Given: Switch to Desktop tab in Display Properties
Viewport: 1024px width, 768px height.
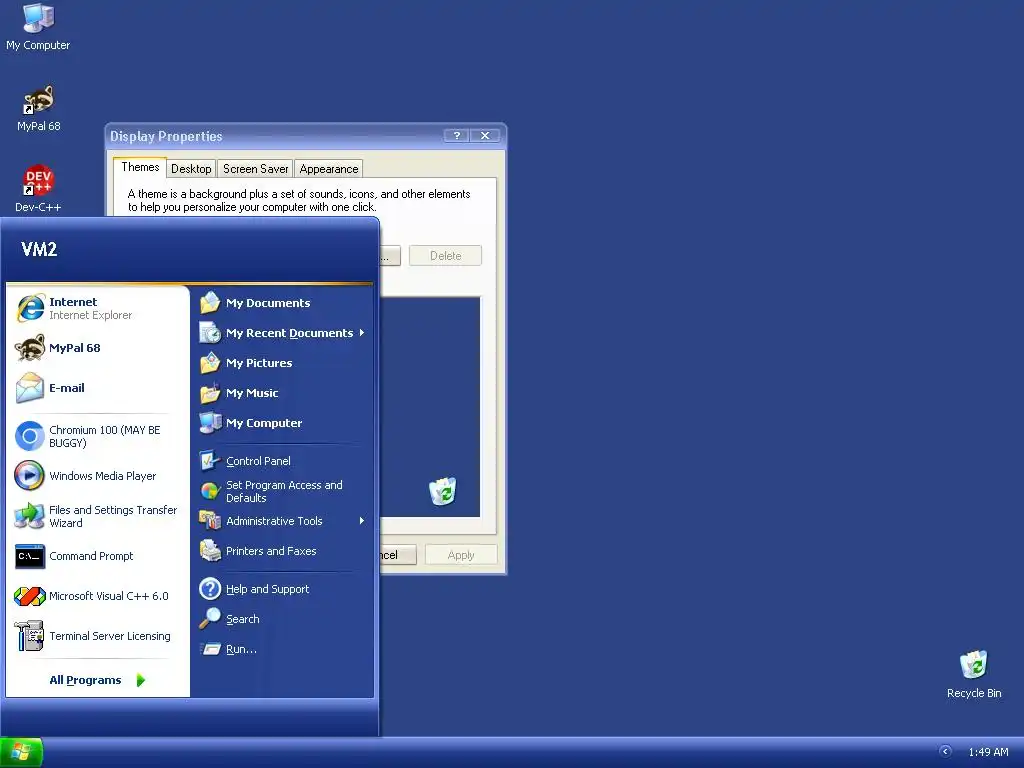Looking at the screenshot, I should 191,169.
